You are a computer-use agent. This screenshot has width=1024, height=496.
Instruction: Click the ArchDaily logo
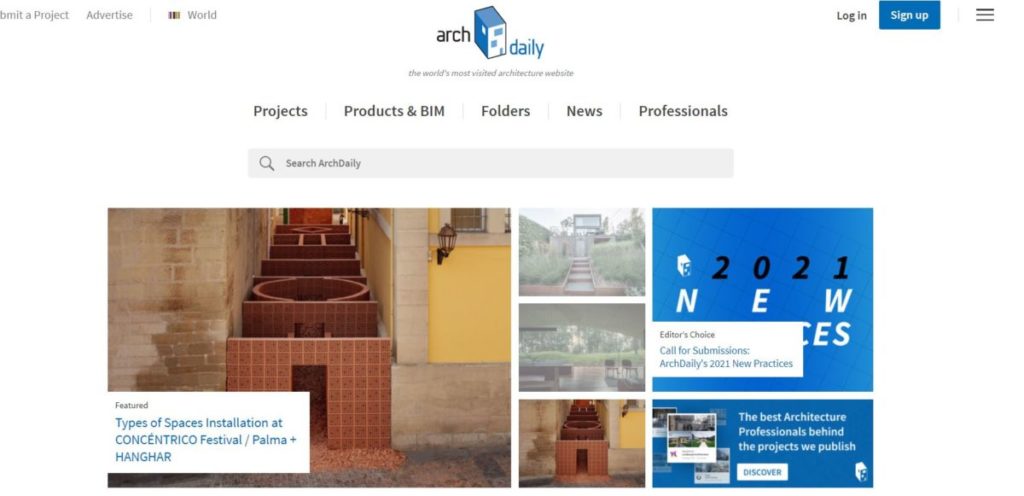(490, 33)
